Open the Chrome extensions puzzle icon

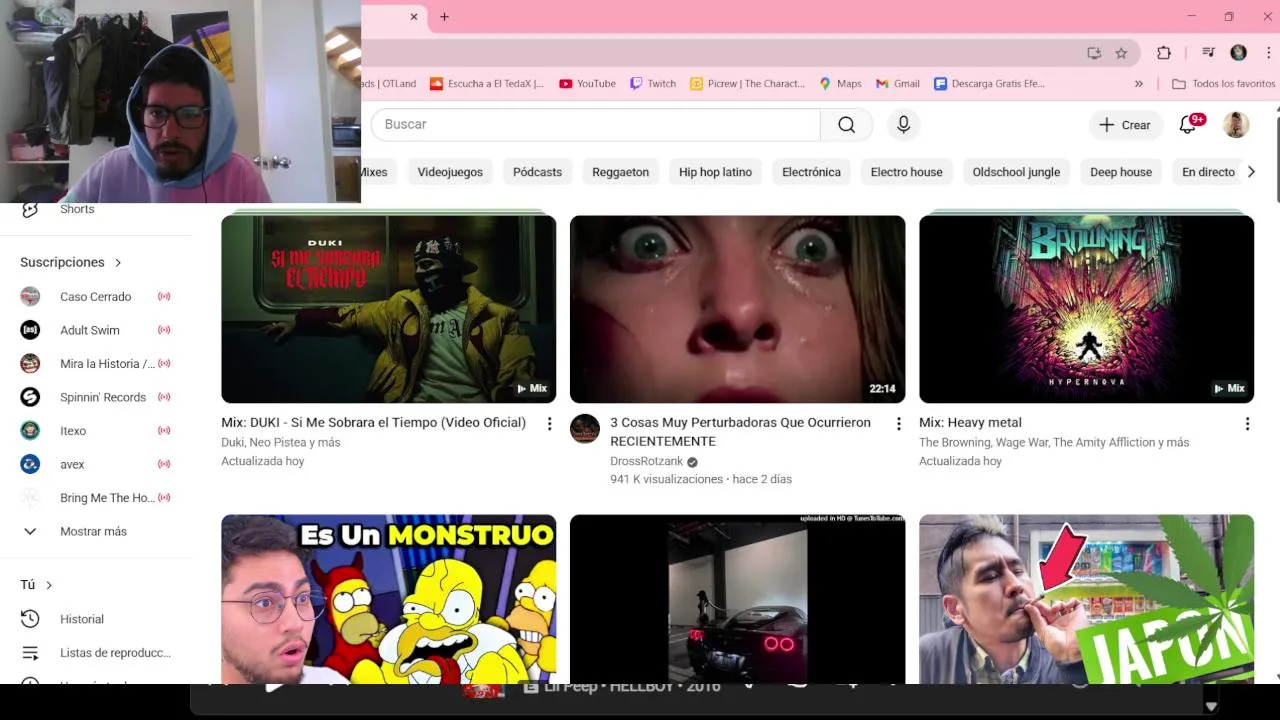click(1164, 53)
